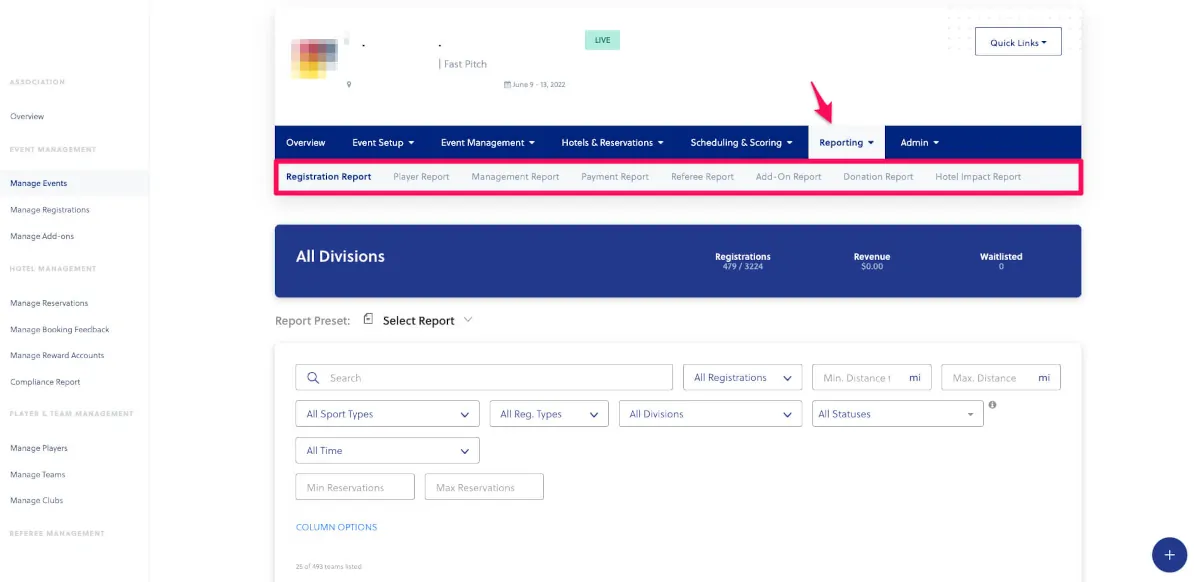Click the report preset document icon
This screenshot has height=582, width=1200.
368,319
